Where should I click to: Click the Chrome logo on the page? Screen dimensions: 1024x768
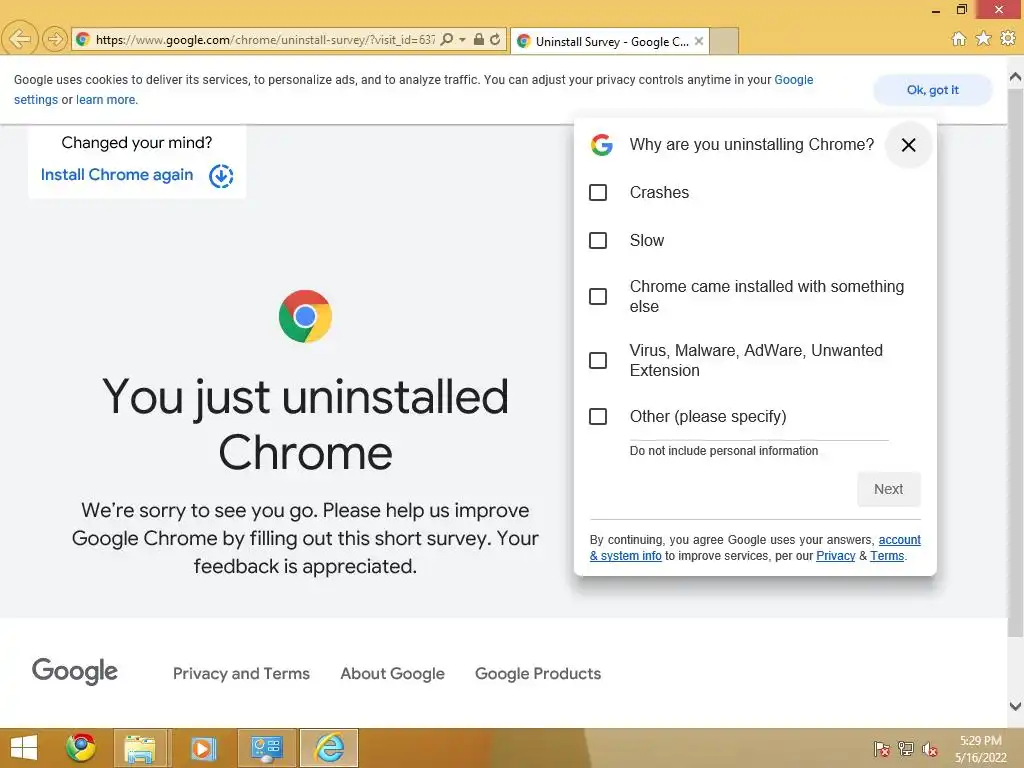[x=305, y=316]
